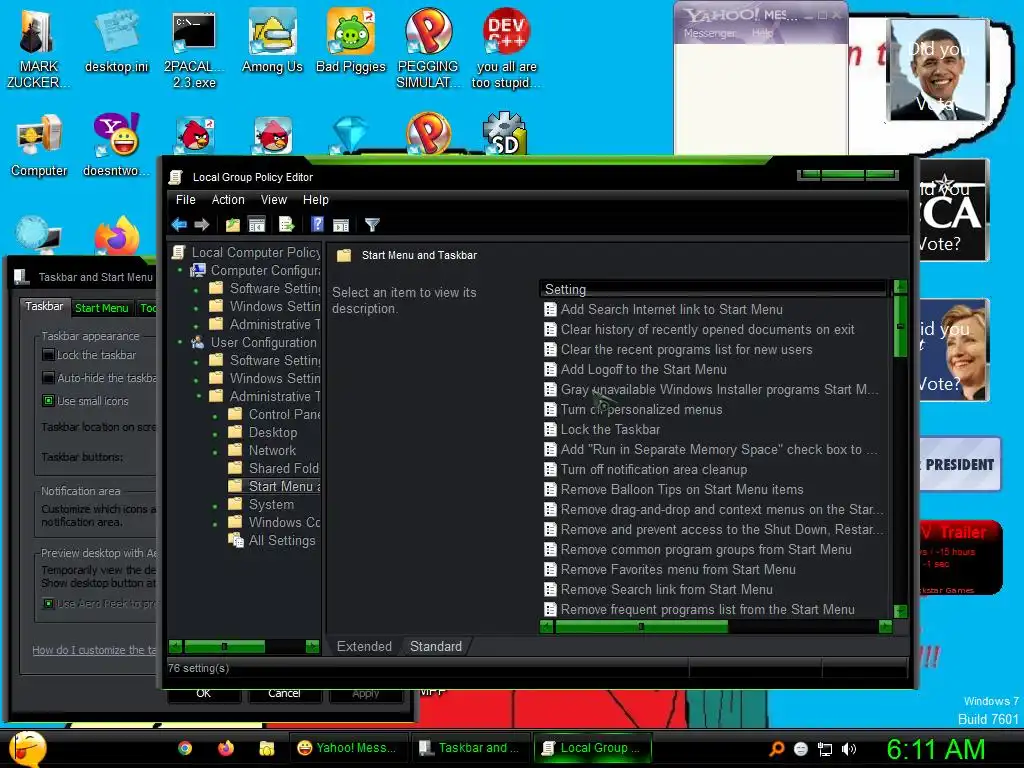Click the Filter funnel toolbar icon
This screenshot has height=768, width=1024.
point(372,225)
